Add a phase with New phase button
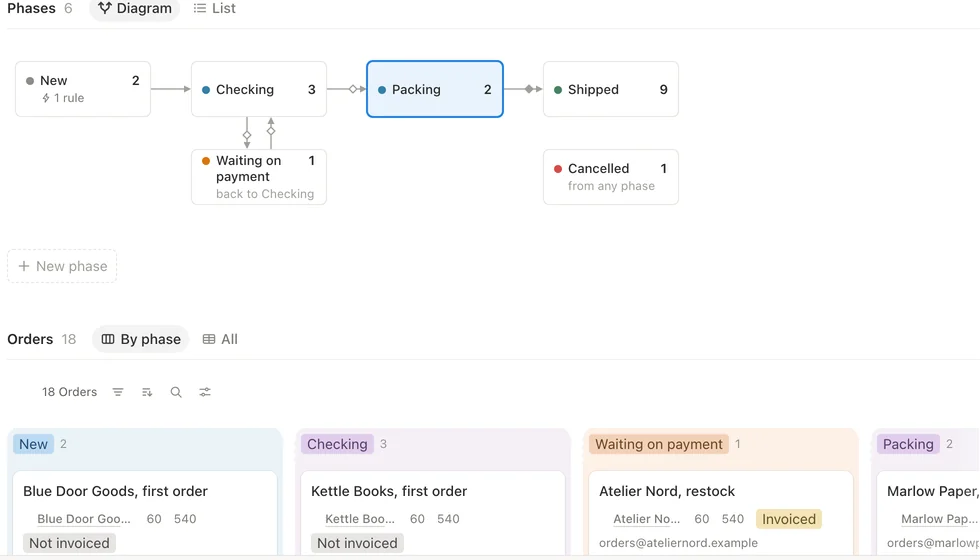This screenshot has width=980, height=560. 62,266
